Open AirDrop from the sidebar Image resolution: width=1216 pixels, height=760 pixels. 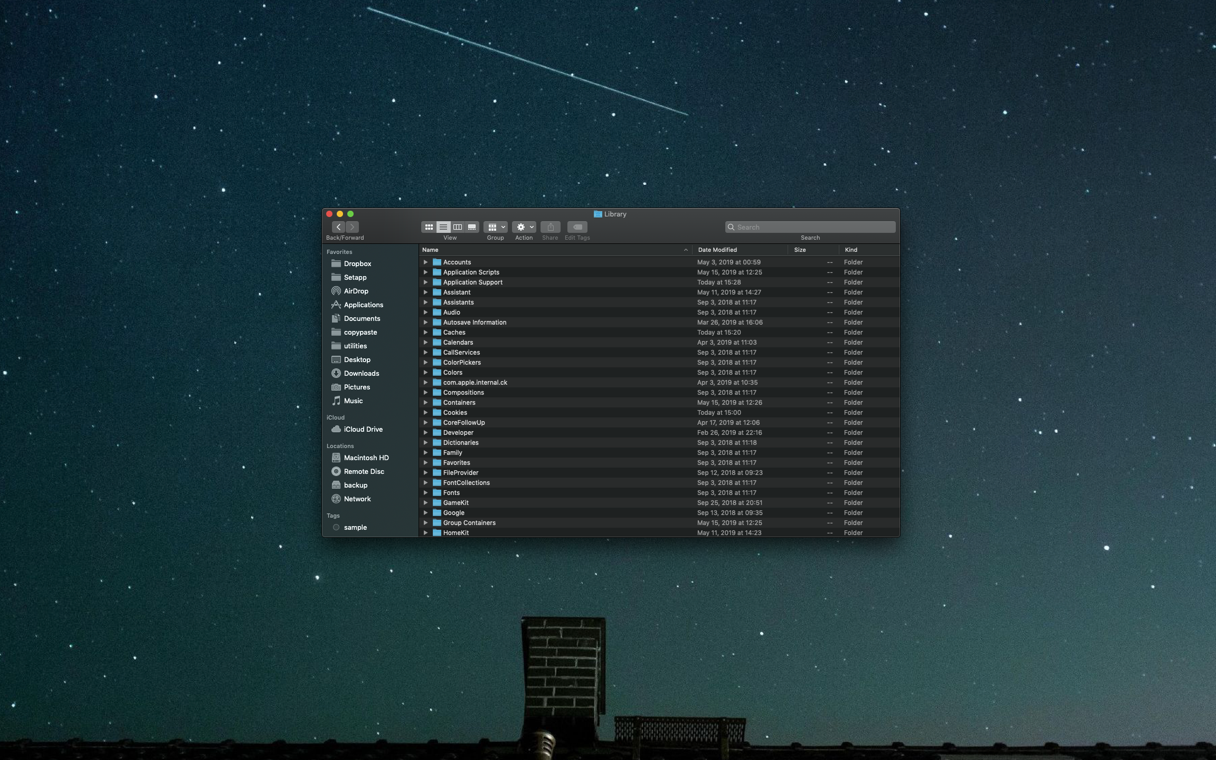pos(356,291)
